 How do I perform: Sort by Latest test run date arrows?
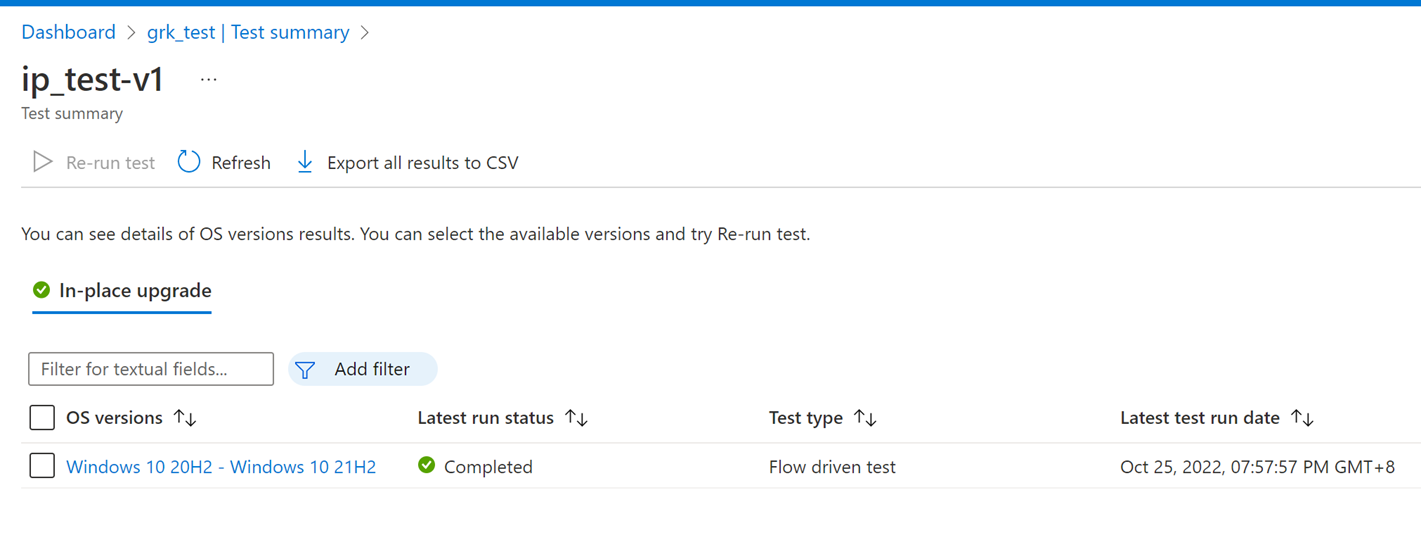(1302, 418)
